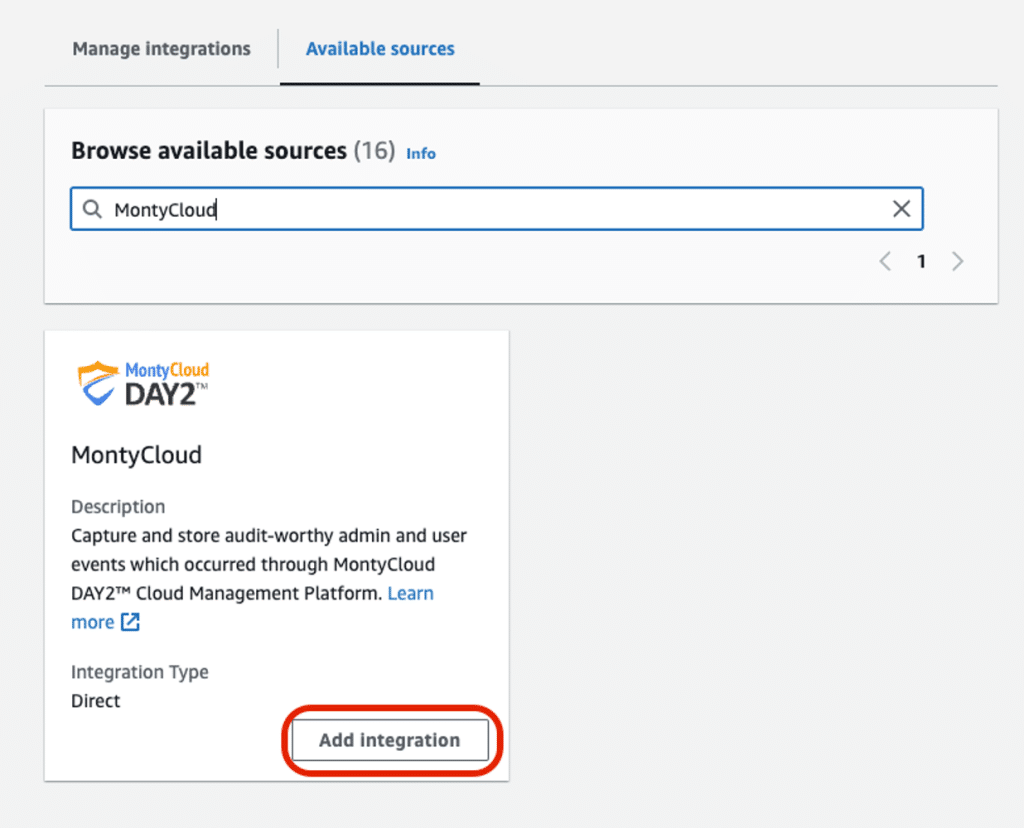Click the 'Direct' integration type value
The height and width of the screenshot is (828, 1024).
(x=96, y=701)
